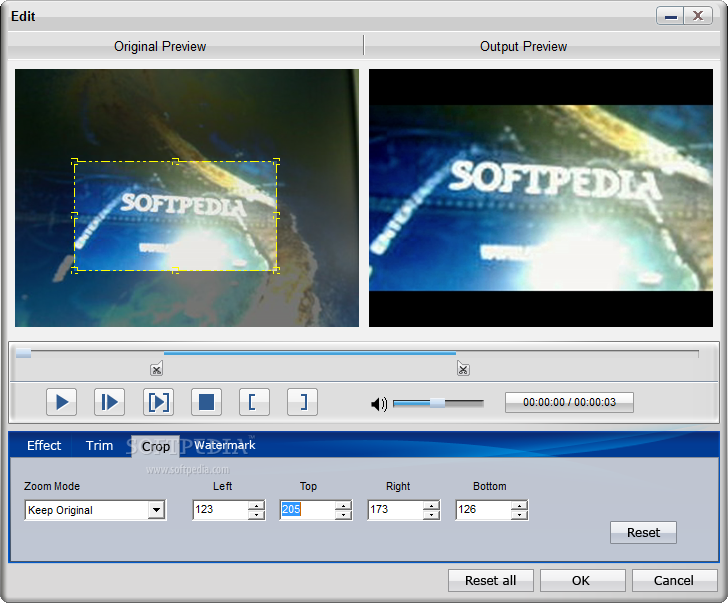
Task: Switch to the Trim tab
Action: pos(99,446)
